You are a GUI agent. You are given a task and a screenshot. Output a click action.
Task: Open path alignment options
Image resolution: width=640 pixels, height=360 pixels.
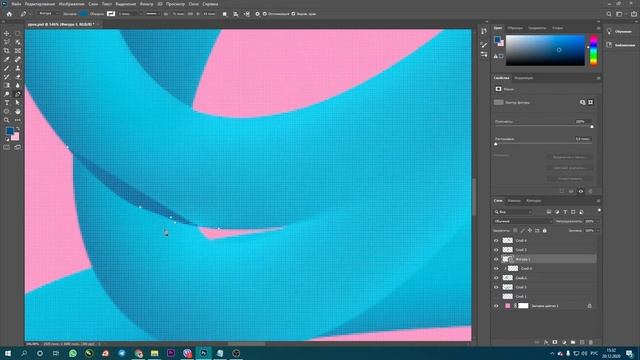[236, 14]
